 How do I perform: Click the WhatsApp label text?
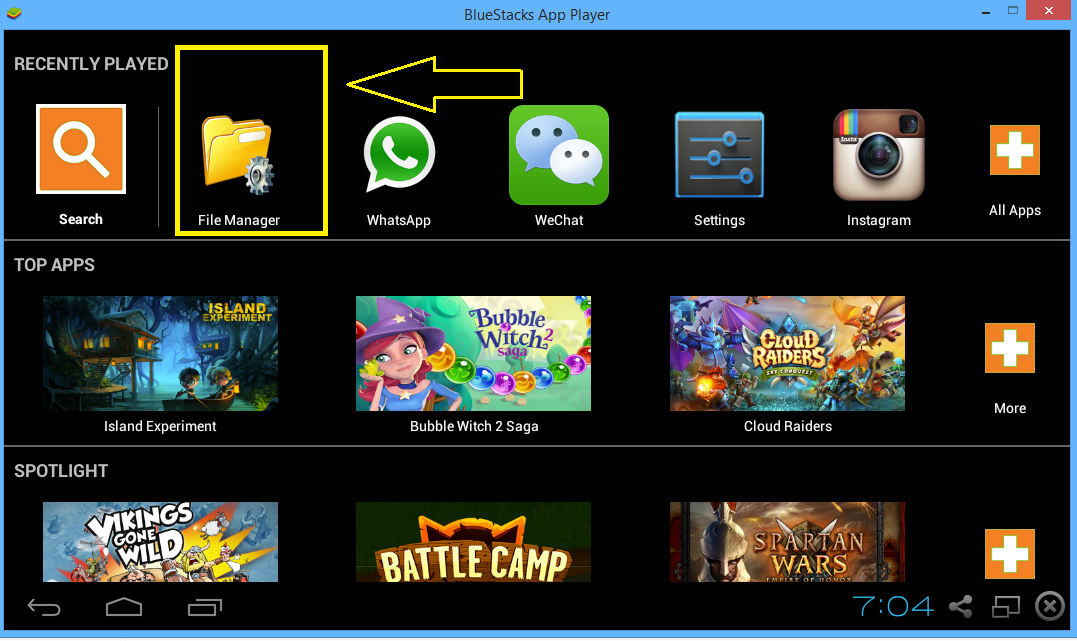398,221
